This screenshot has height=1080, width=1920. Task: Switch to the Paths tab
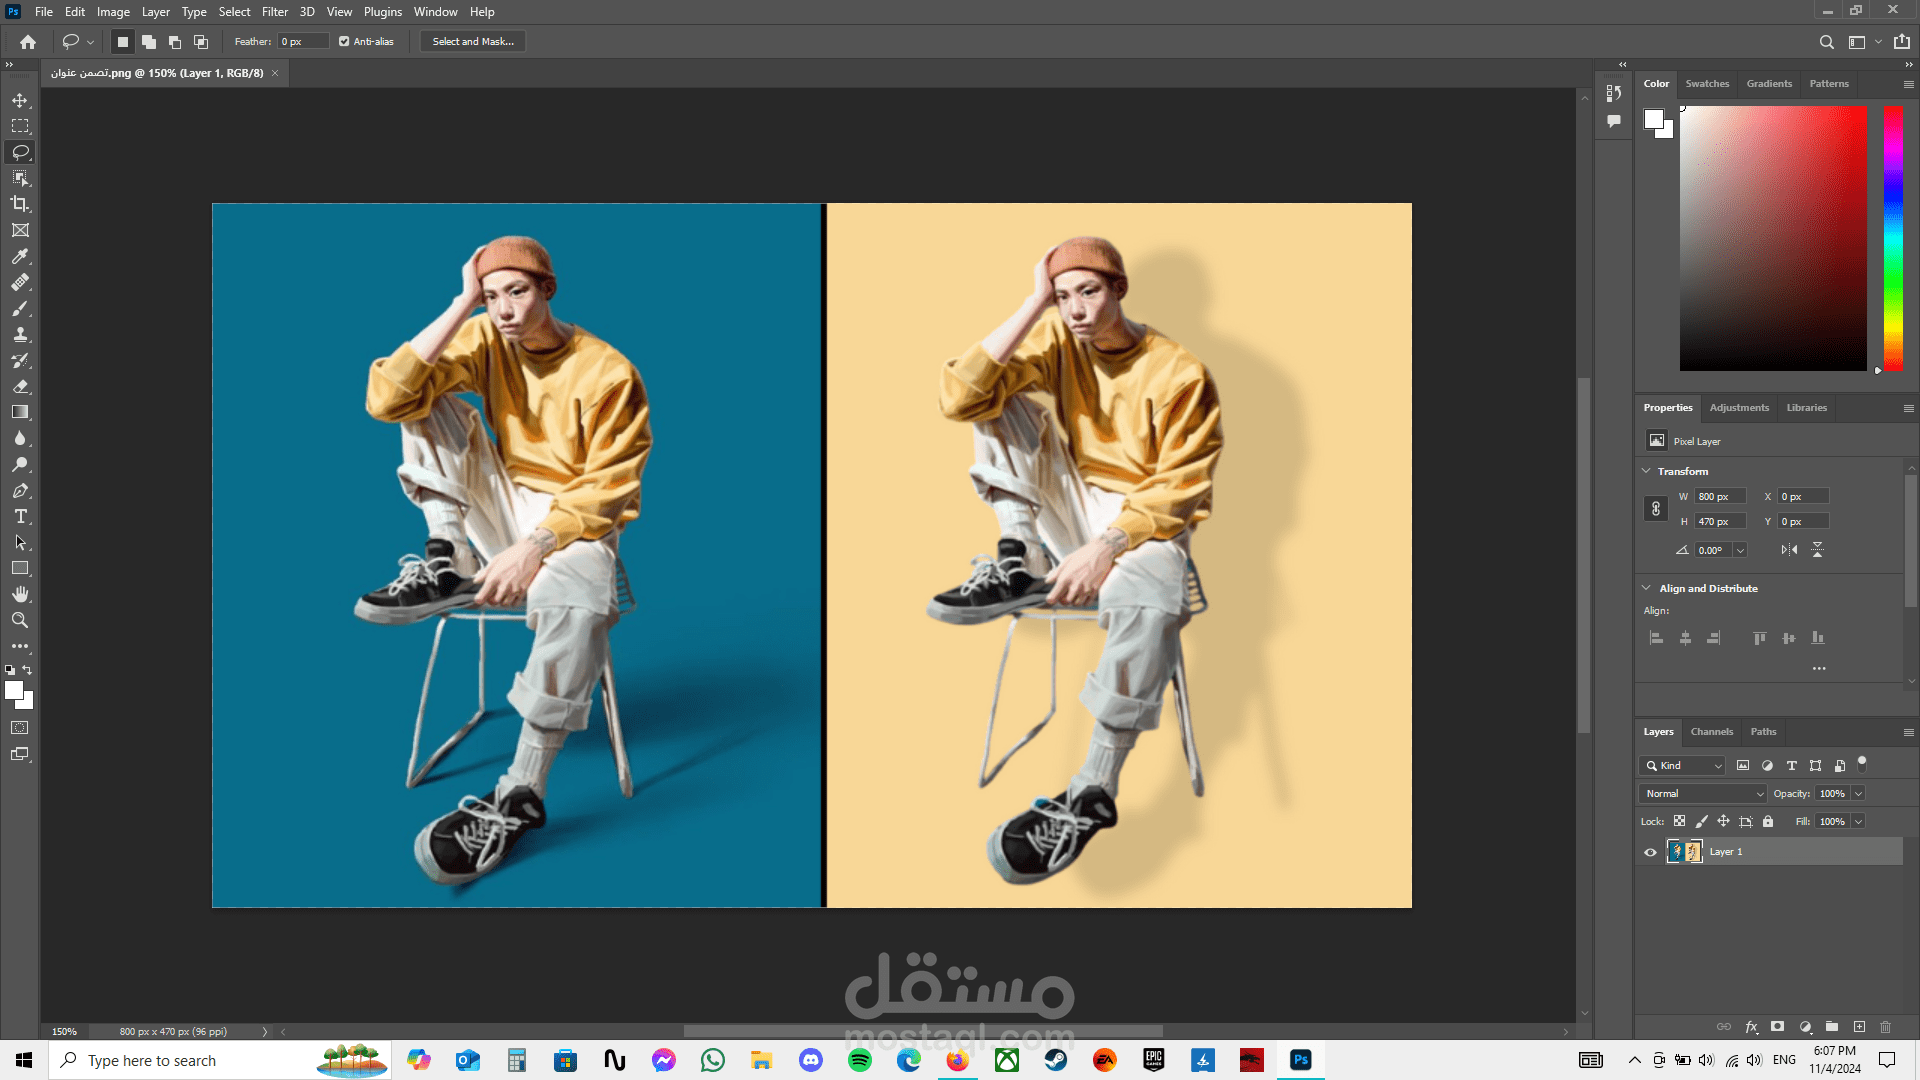[1763, 732]
